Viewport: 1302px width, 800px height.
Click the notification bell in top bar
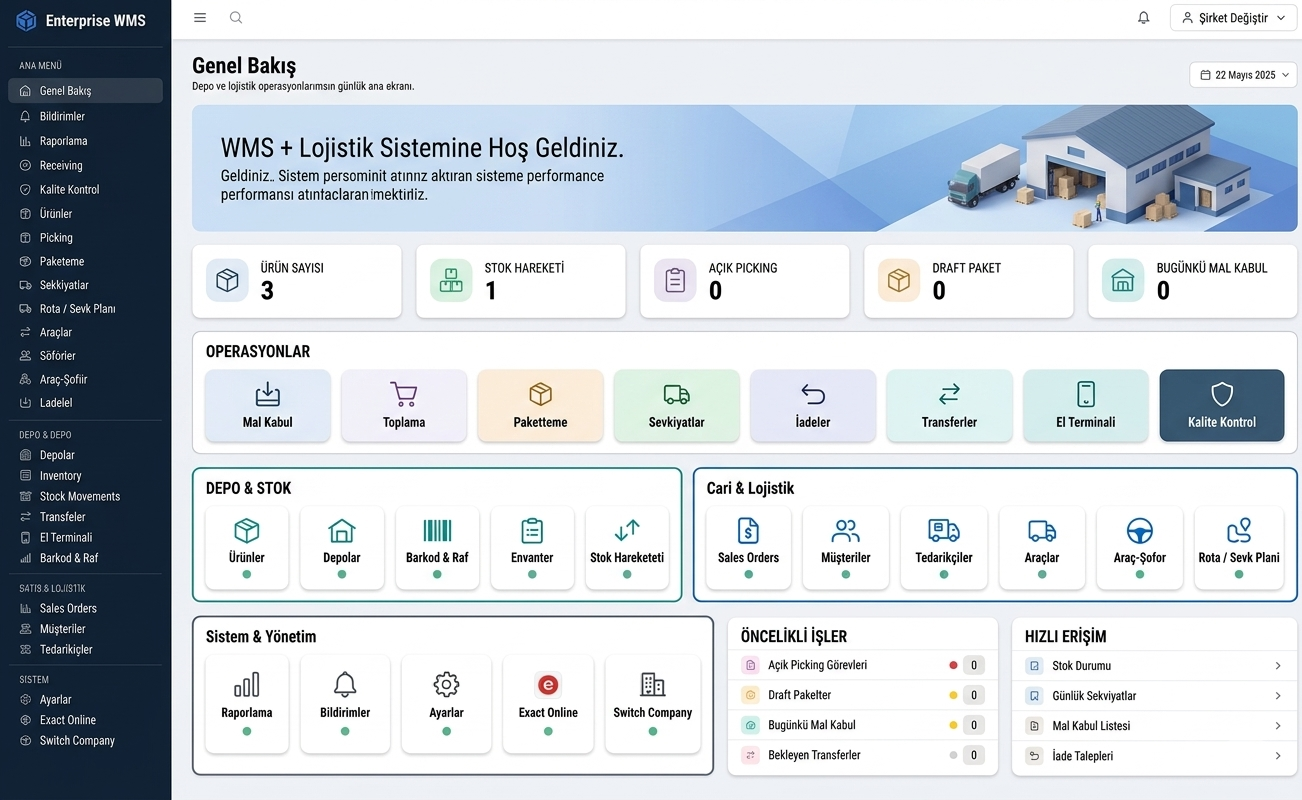(x=1144, y=18)
